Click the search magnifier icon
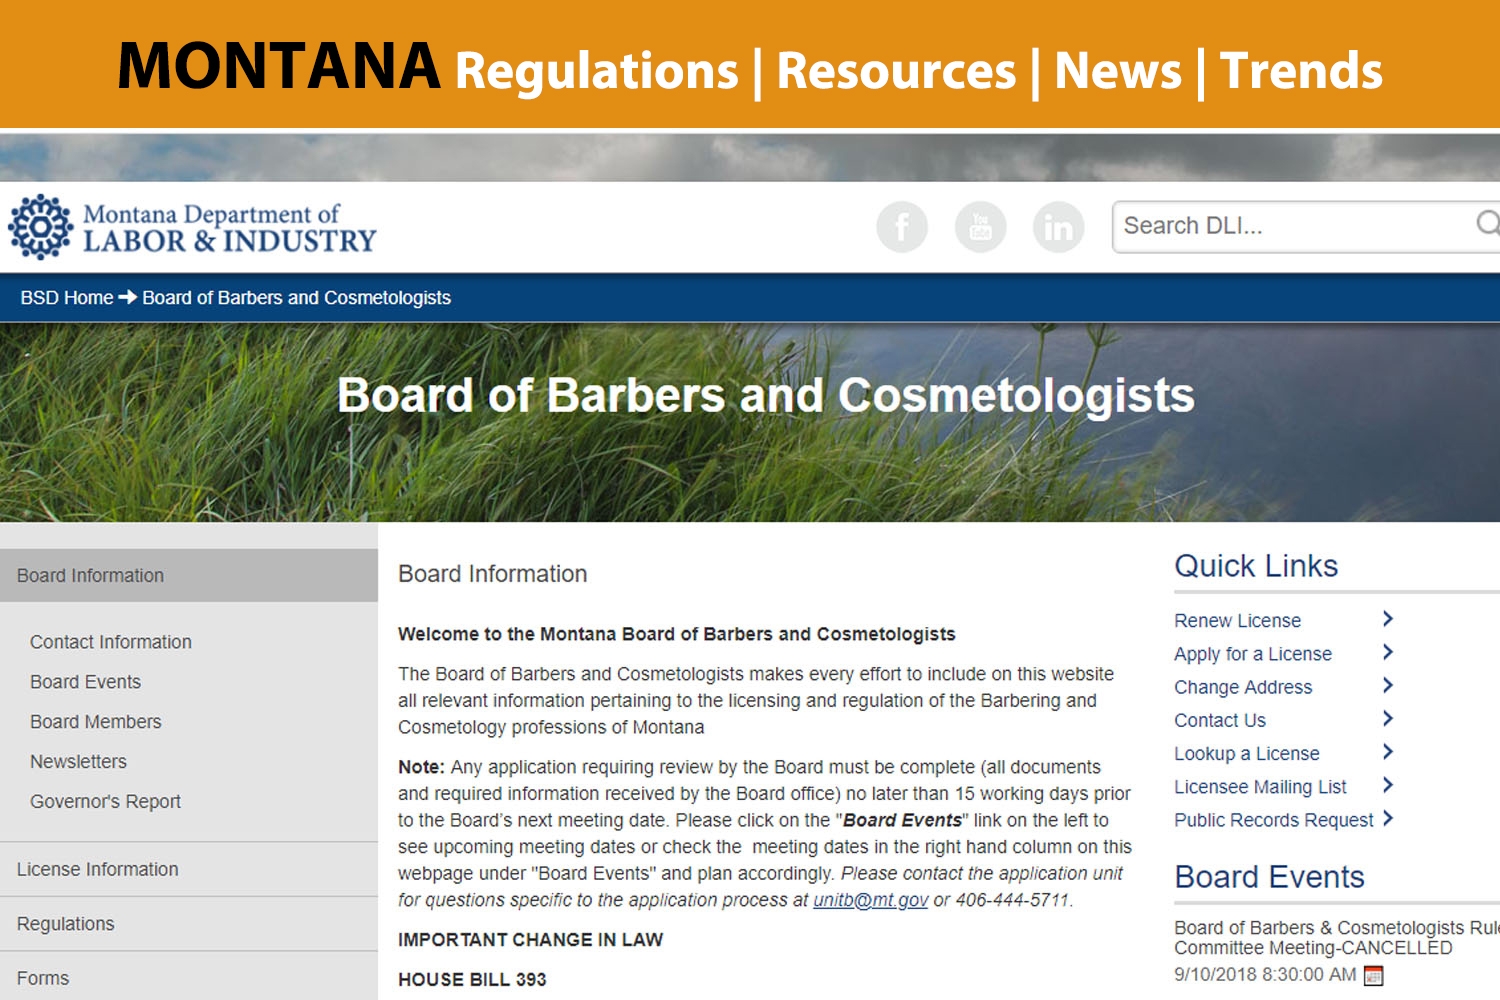The height and width of the screenshot is (1000, 1500). coord(1488,223)
